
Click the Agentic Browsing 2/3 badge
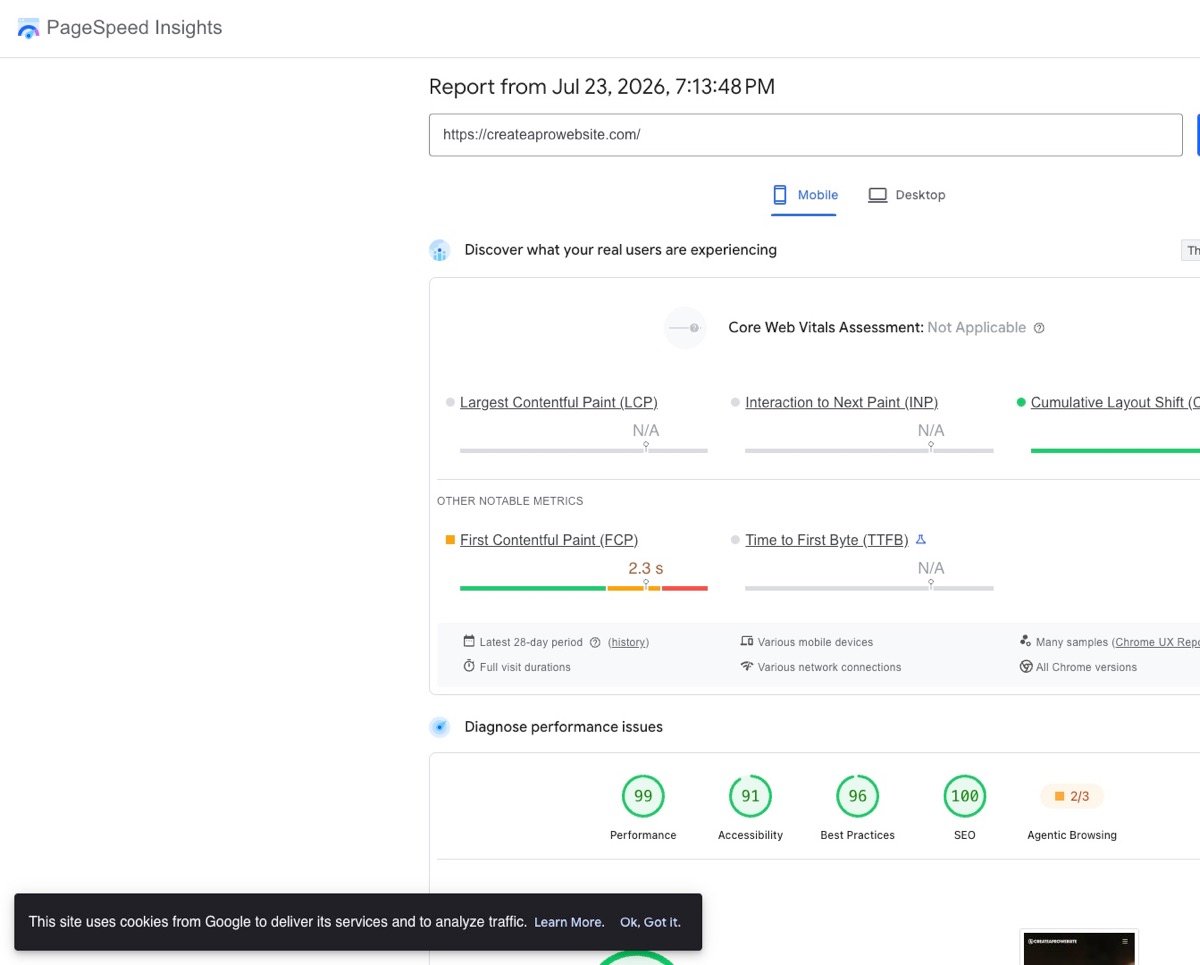click(x=1072, y=797)
